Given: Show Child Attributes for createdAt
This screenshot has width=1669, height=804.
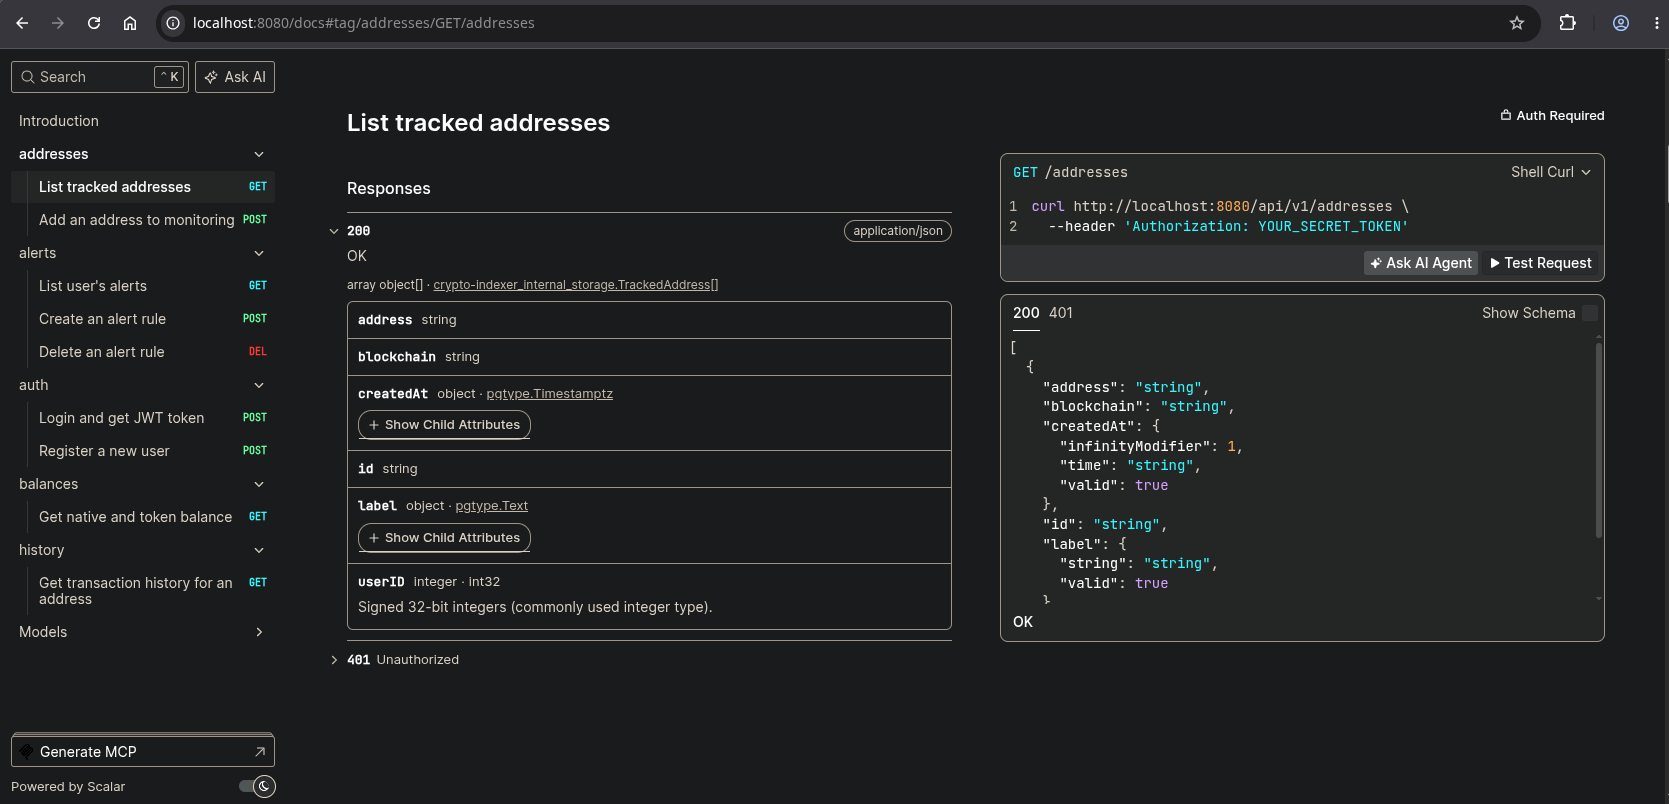Looking at the screenshot, I should point(444,425).
